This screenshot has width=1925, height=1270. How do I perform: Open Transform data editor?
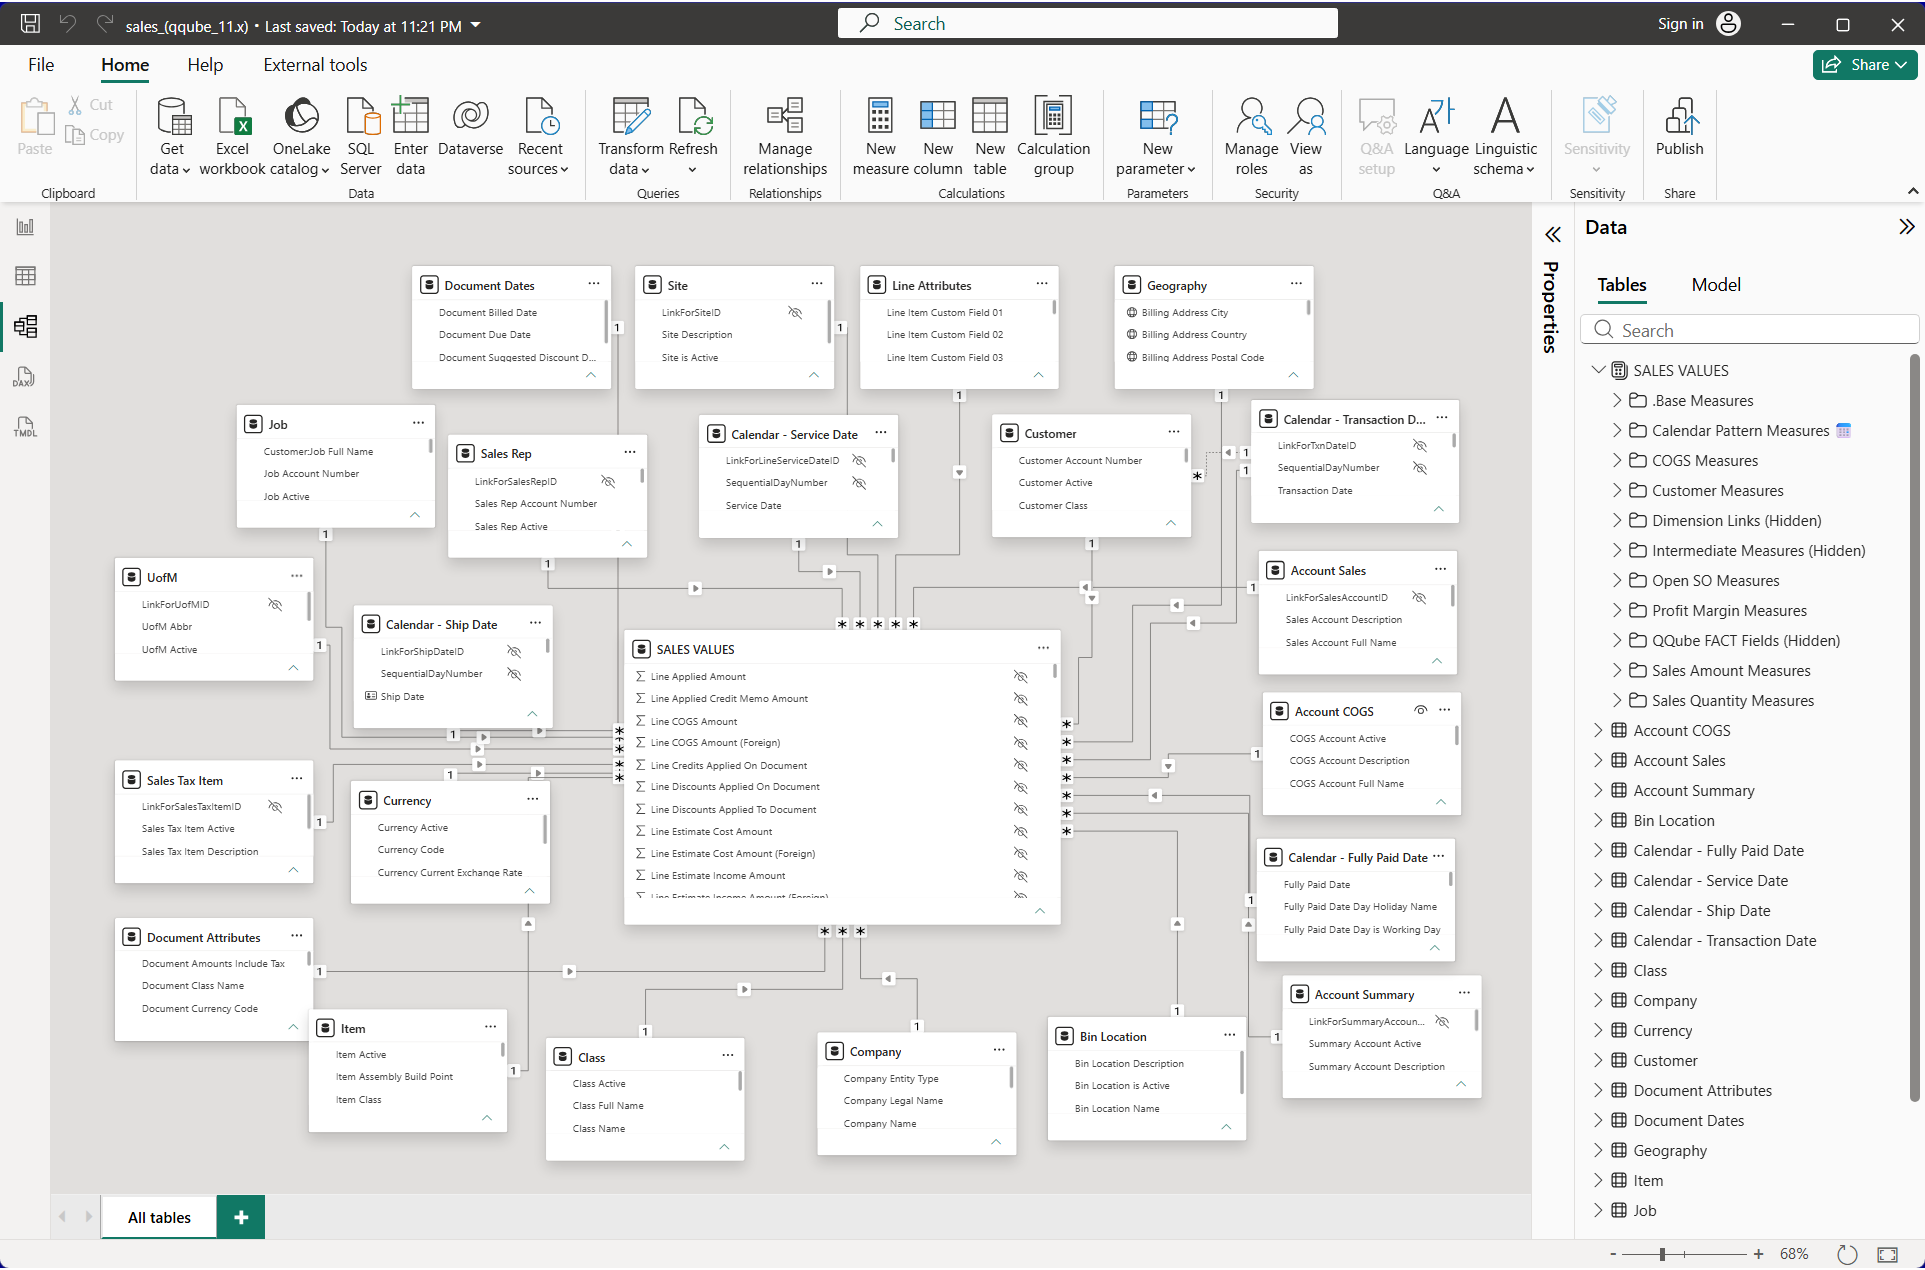point(631,137)
